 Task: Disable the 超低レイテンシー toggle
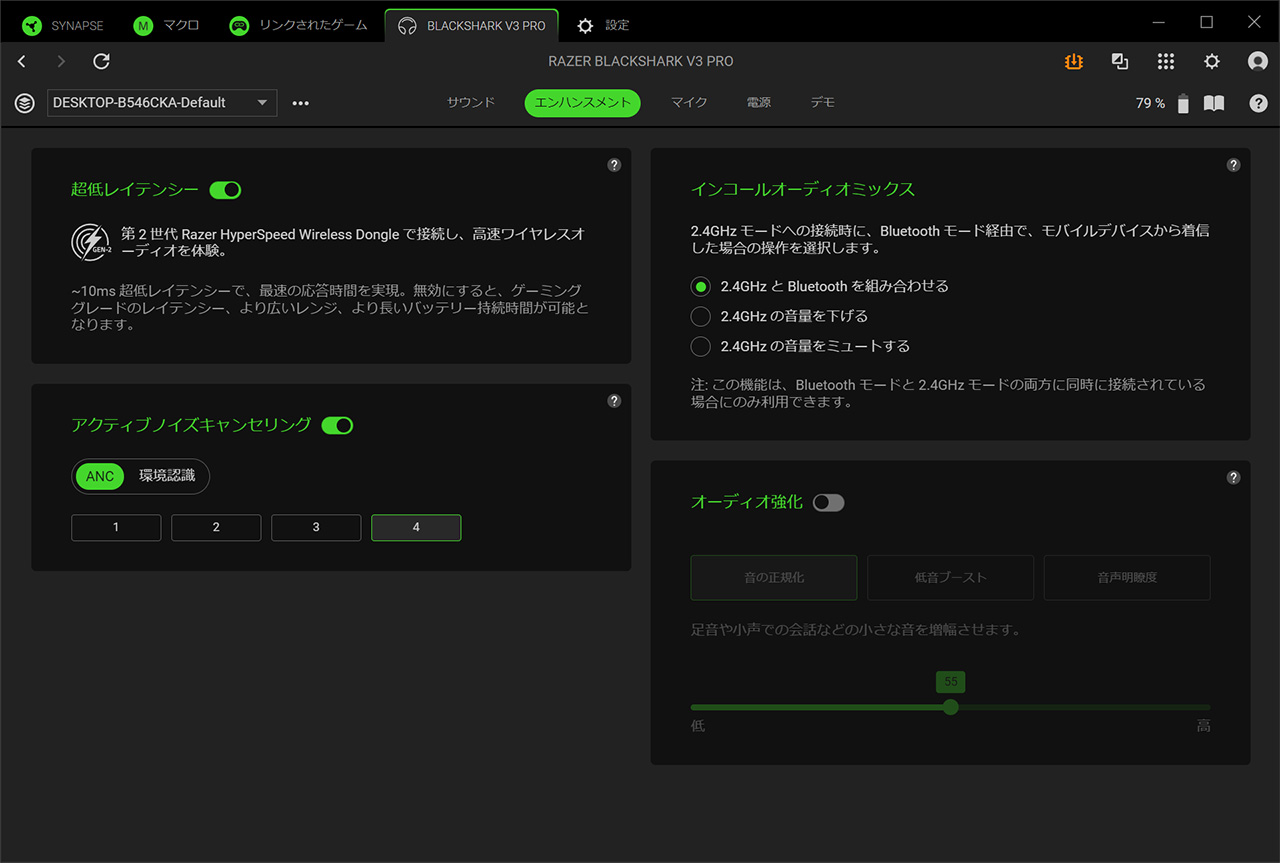225,190
